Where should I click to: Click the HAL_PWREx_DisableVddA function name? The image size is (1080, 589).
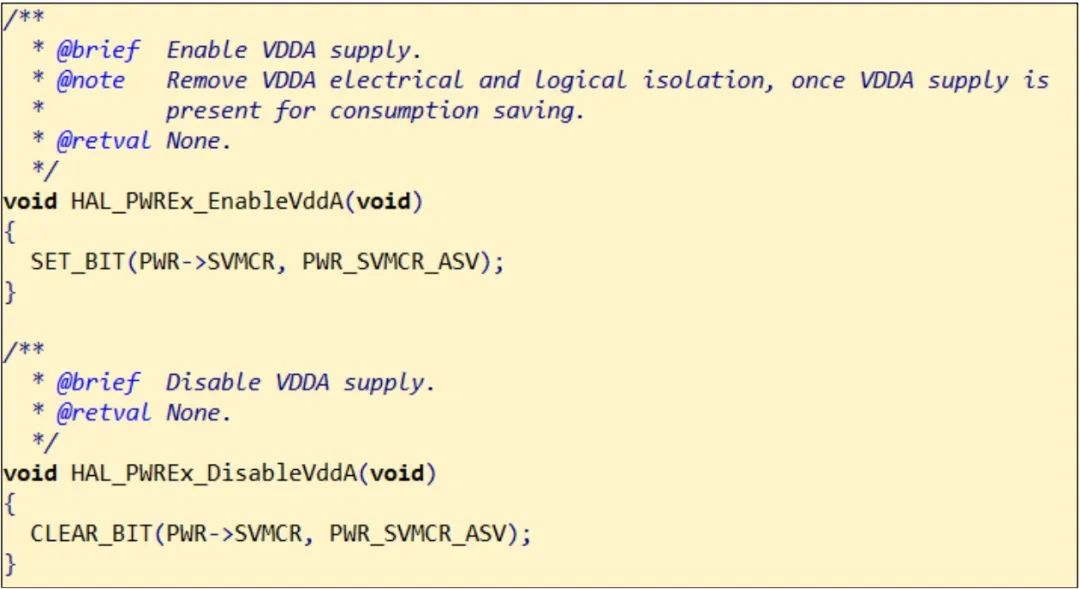[214, 474]
